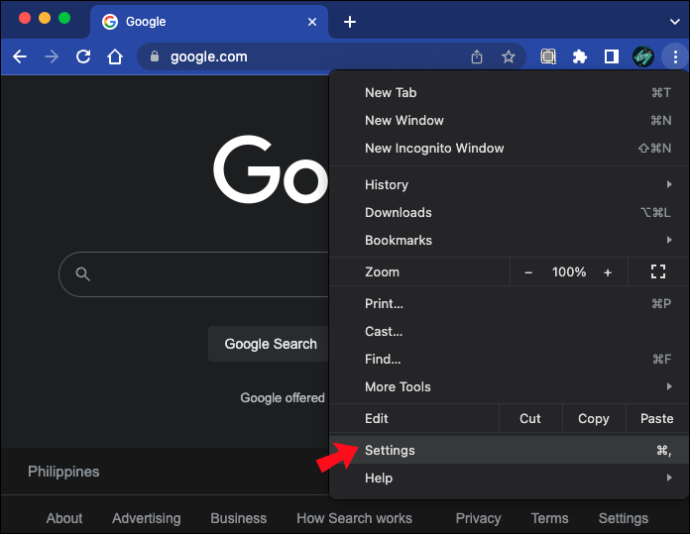
Task: Toggle the side panel icon
Action: [x=611, y=57]
